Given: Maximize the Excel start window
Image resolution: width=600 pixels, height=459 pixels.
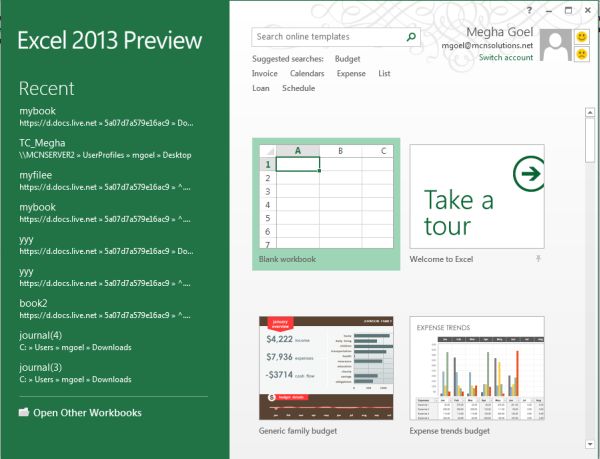Looking at the screenshot, I should pyautogui.click(x=569, y=10).
